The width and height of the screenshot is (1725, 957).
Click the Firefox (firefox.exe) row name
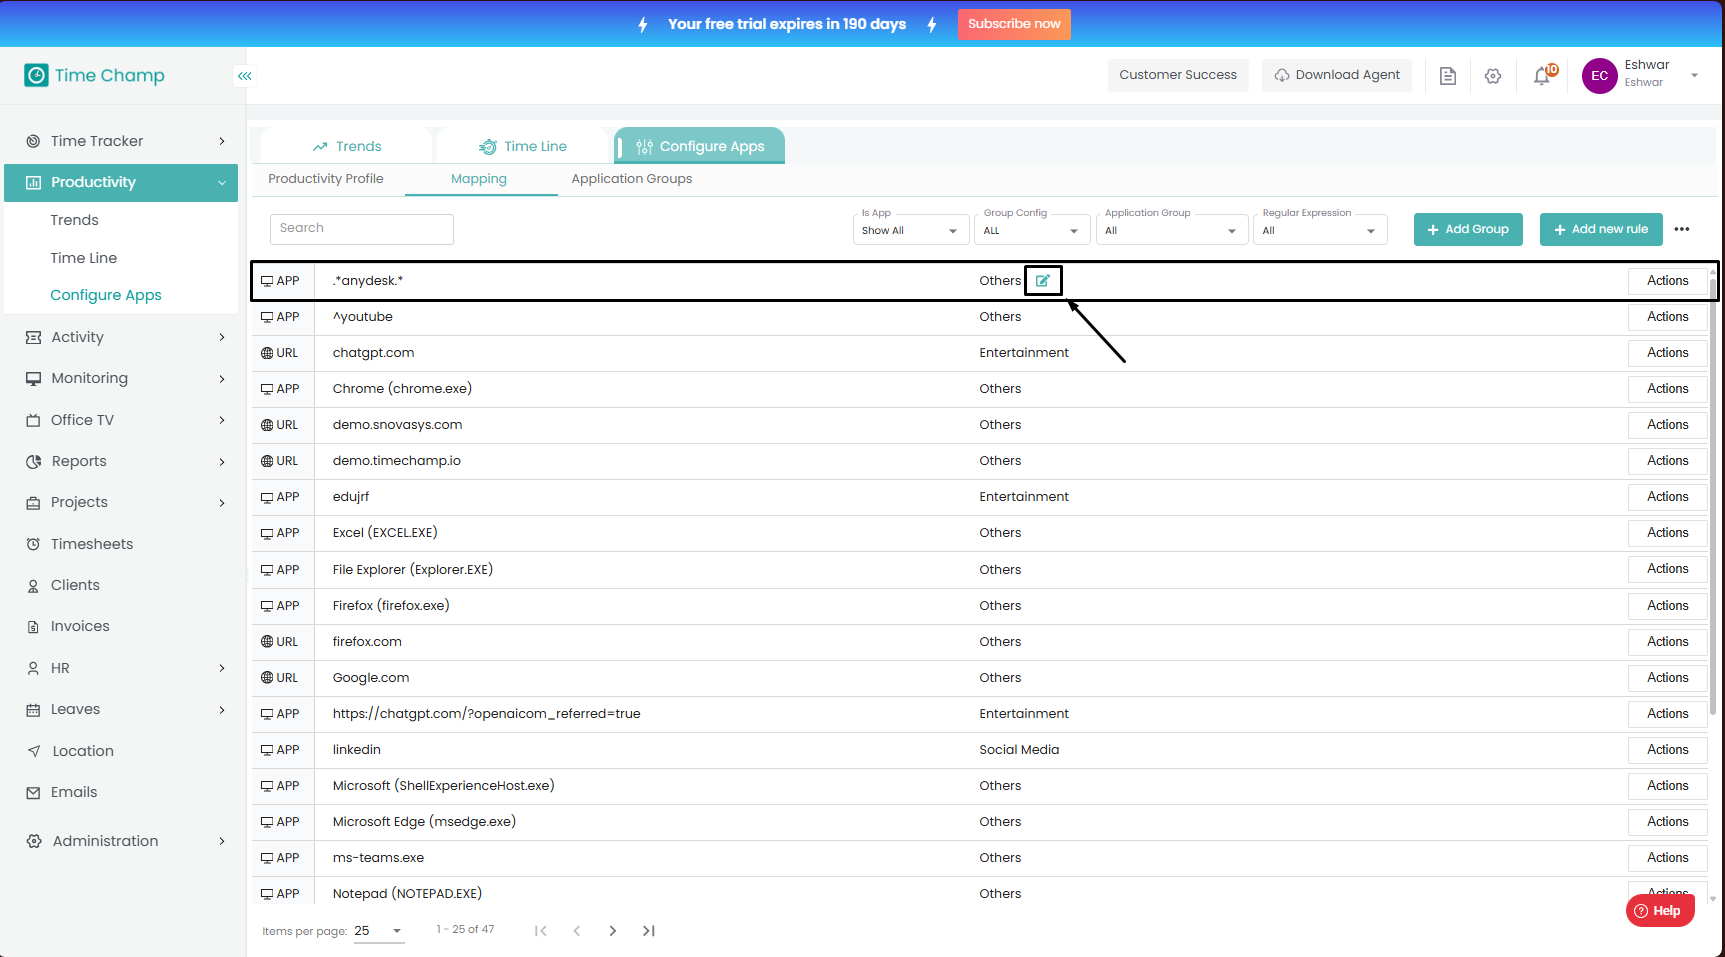click(x=391, y=606)
